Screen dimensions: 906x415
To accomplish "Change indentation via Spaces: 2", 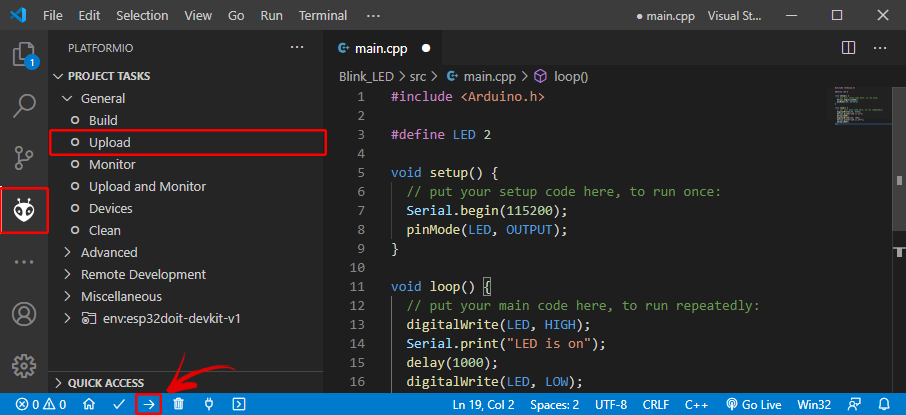I will point(554,404).
